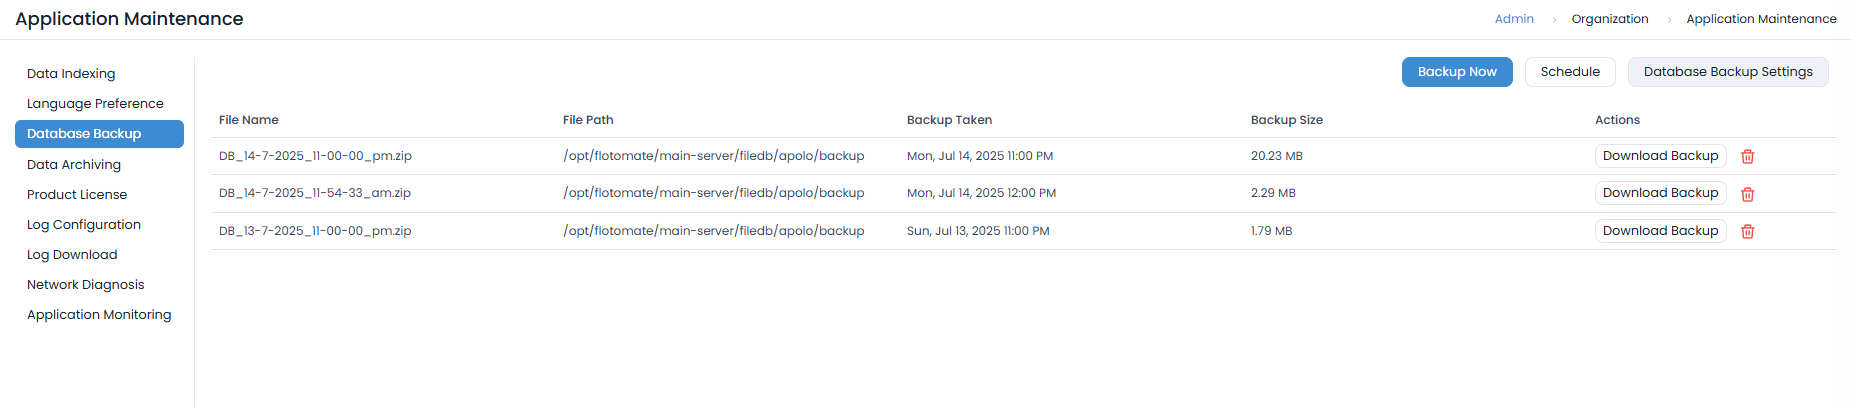Open Database Backup Settings
1851x407 pixels.
(x=1728, y=72)
